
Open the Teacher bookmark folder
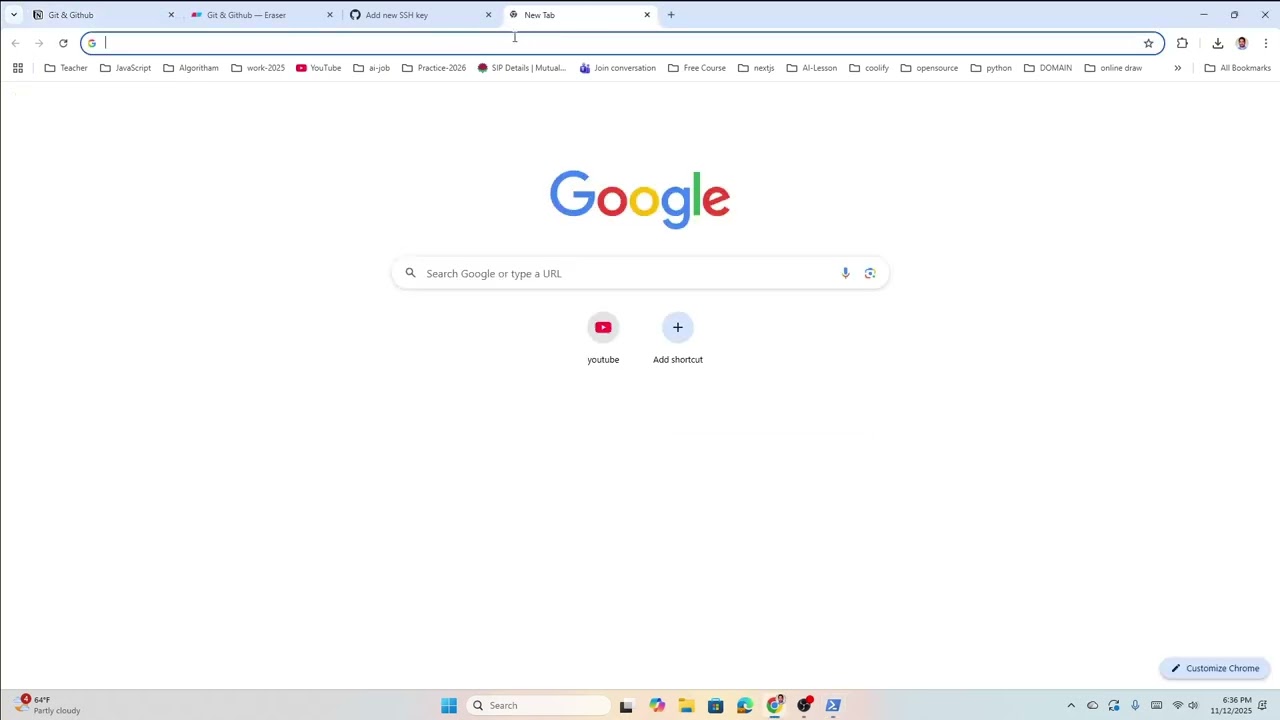[66, 68]
